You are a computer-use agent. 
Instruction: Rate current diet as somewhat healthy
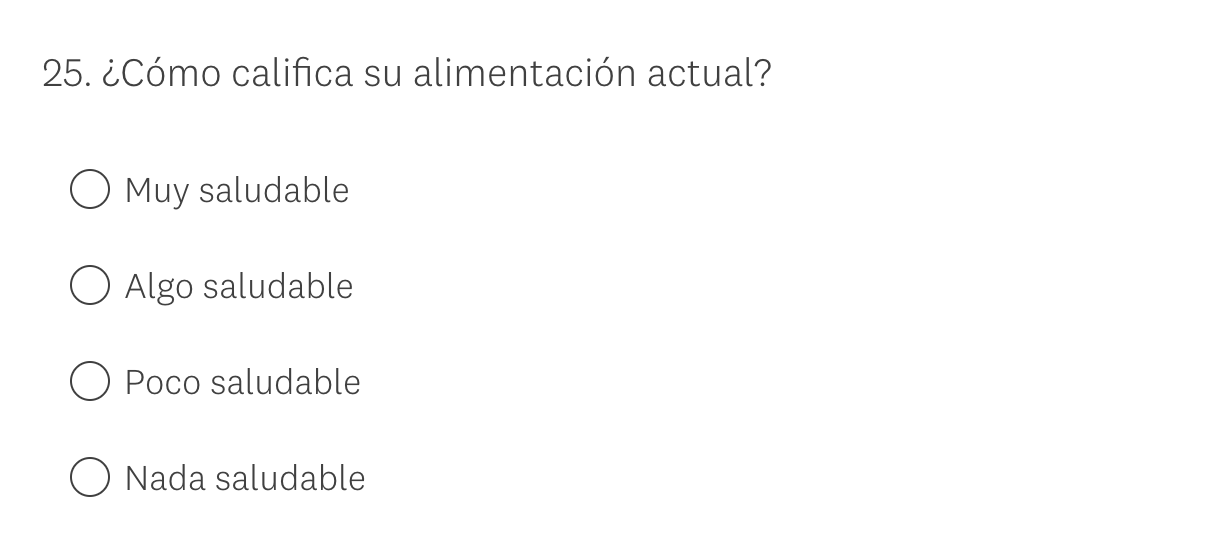[90, 286]
